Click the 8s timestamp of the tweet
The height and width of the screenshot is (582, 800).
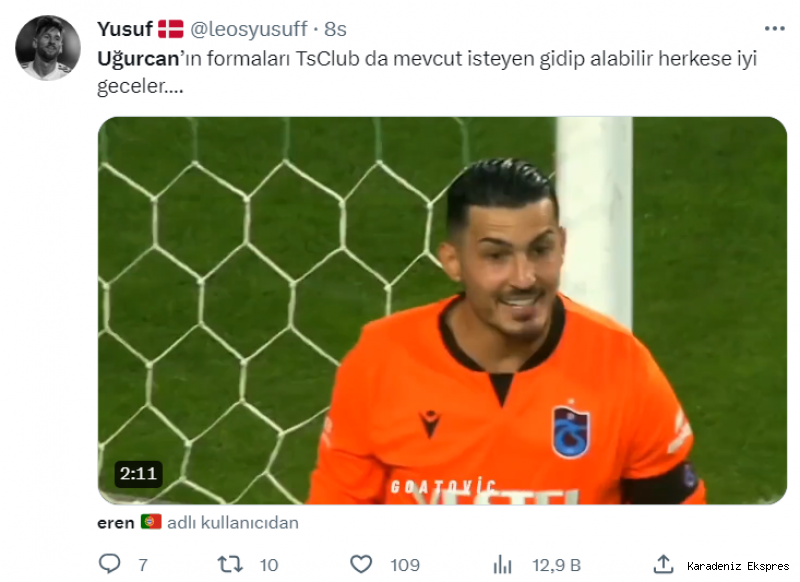[335, 29]
